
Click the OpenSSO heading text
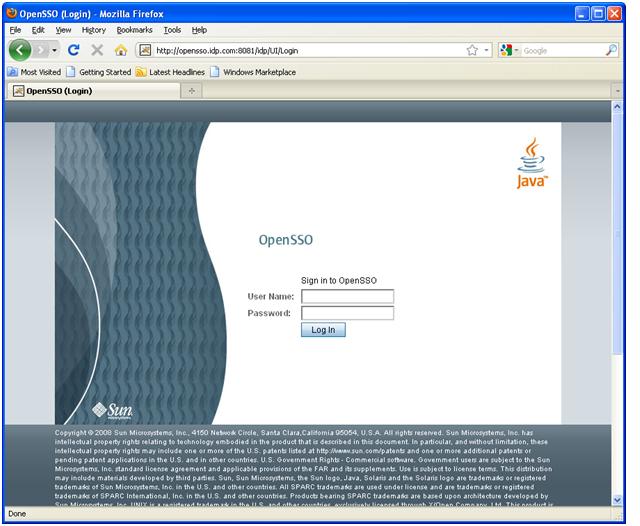pos(286,240)
